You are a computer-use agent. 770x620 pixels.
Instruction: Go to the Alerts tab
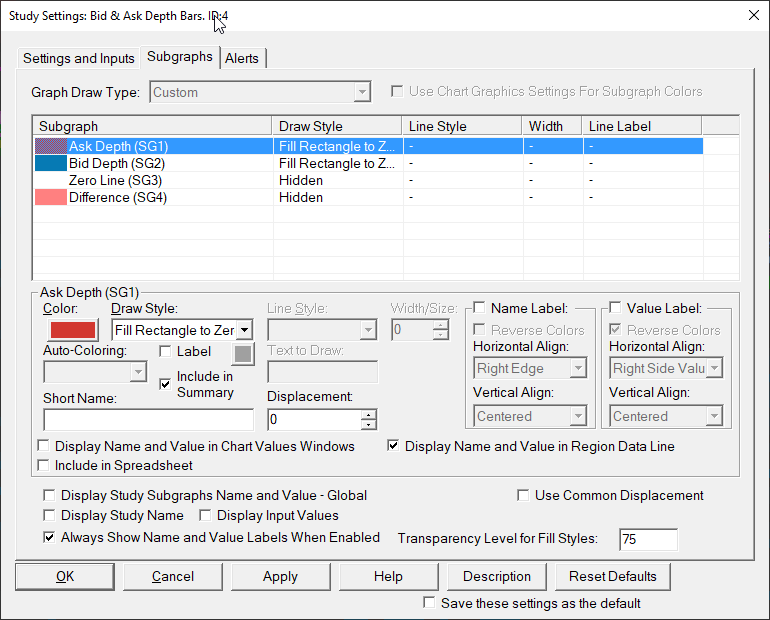click(x=242, y=58)
